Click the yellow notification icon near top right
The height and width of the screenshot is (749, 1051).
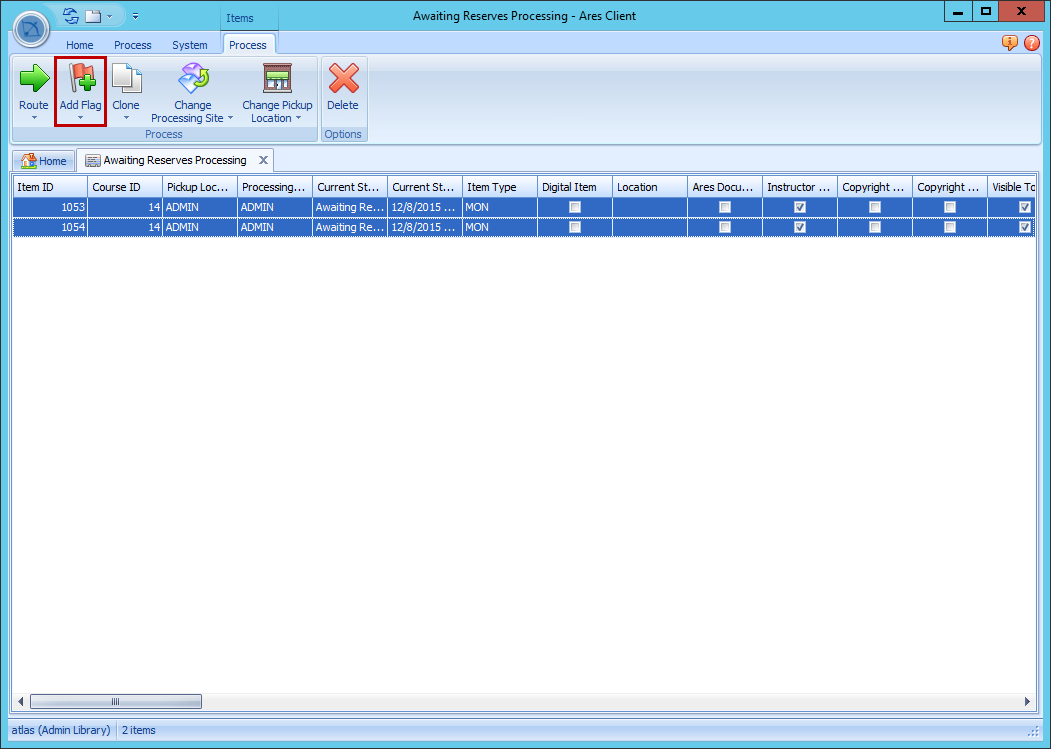pyautogui.click(x=1009, y=43)
